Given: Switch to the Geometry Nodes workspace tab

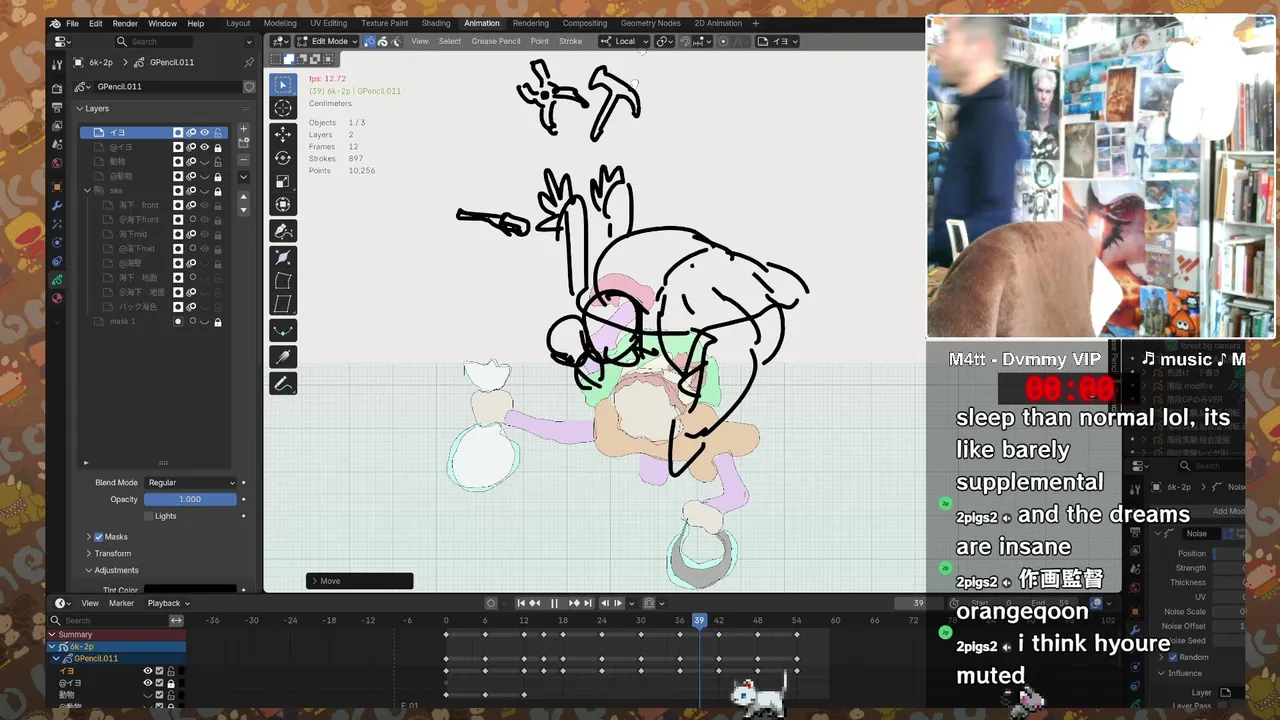Looking at the screenshot, I should point(650,23).
